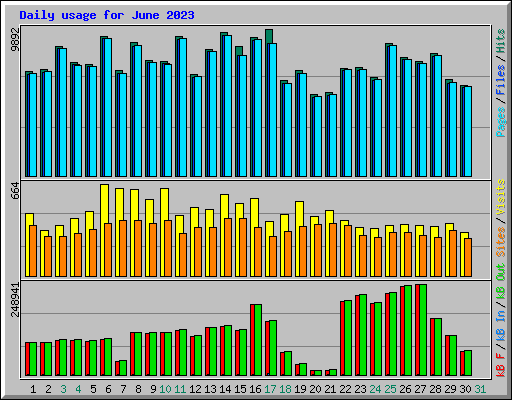This screenshot has width=512, height=400.
Task: Select green weekend day 4 label
Action: [78, 389]
